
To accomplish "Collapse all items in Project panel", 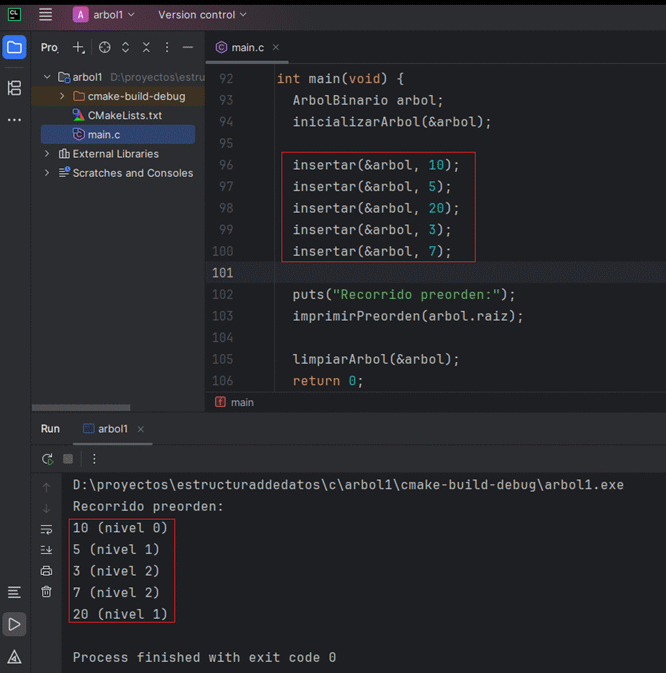I will 146,47.
